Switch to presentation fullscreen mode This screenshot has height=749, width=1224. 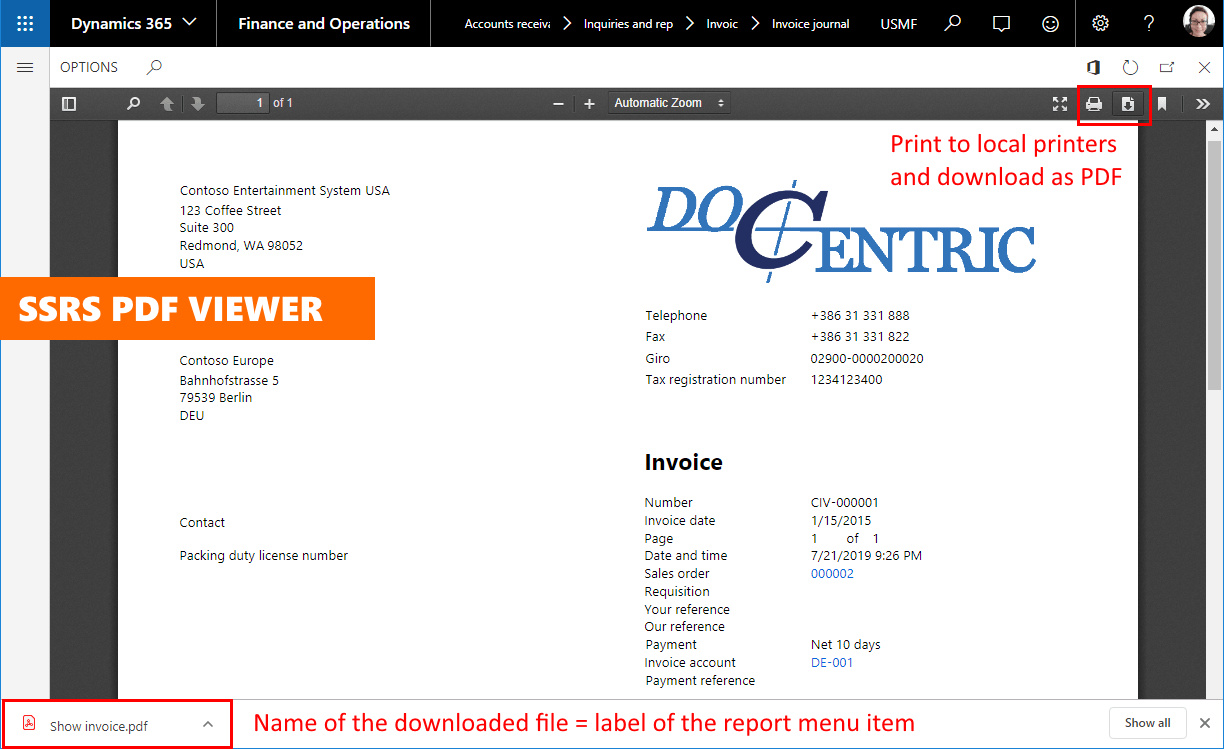point(1060,103)
